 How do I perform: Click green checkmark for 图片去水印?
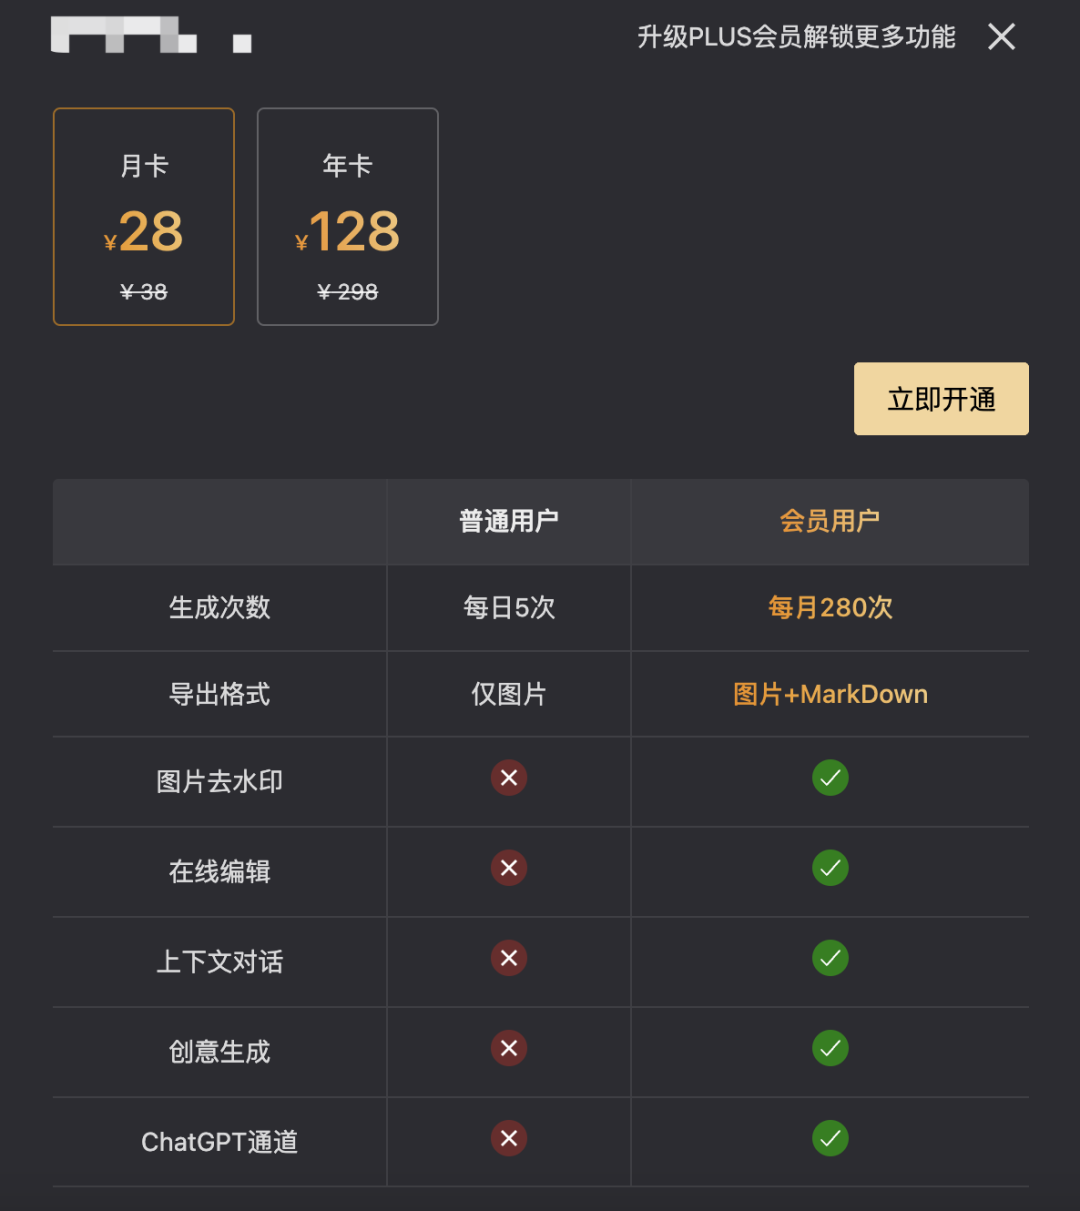[x=830, y=778]
